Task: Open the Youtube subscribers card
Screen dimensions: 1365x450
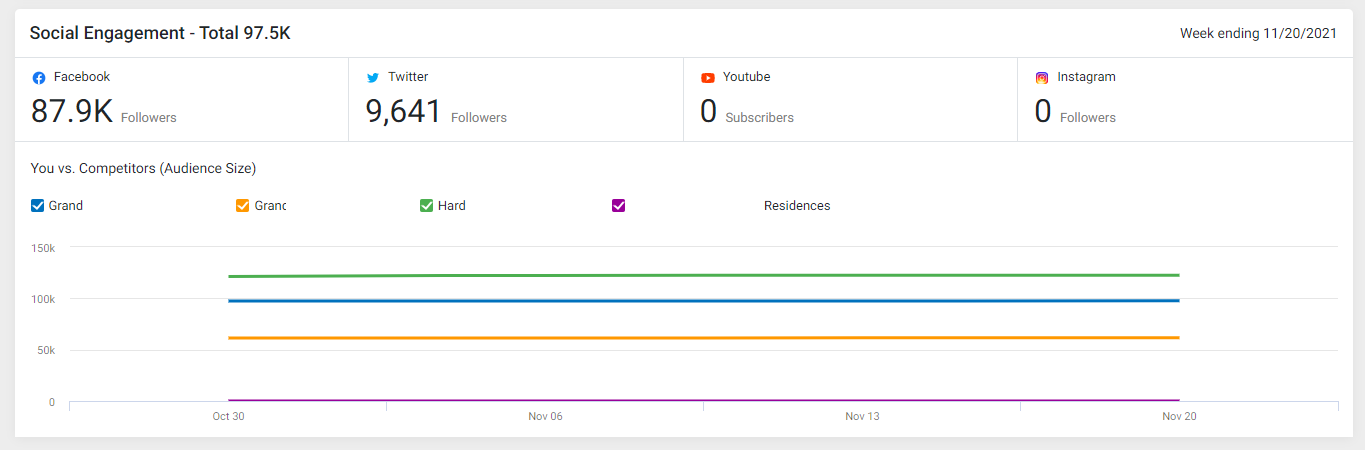Action: pyautogui.click(x=851, y=99)
